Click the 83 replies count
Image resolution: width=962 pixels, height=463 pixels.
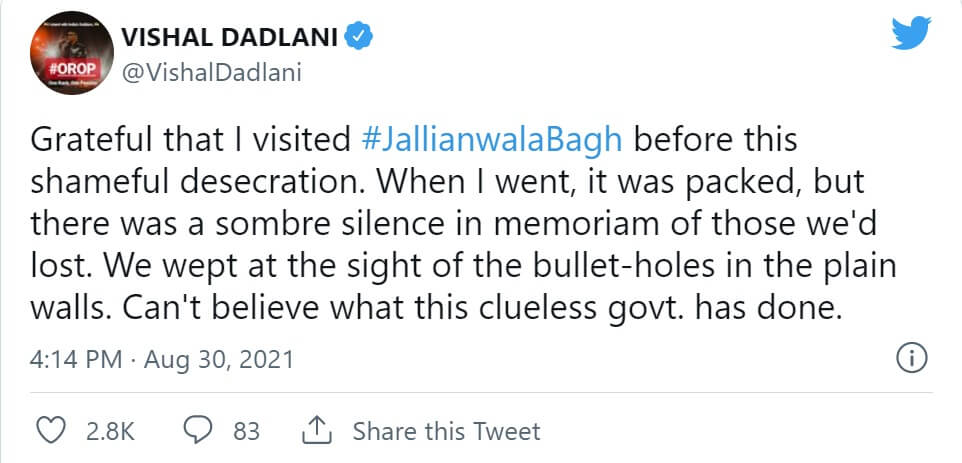(x=246, y=431)
